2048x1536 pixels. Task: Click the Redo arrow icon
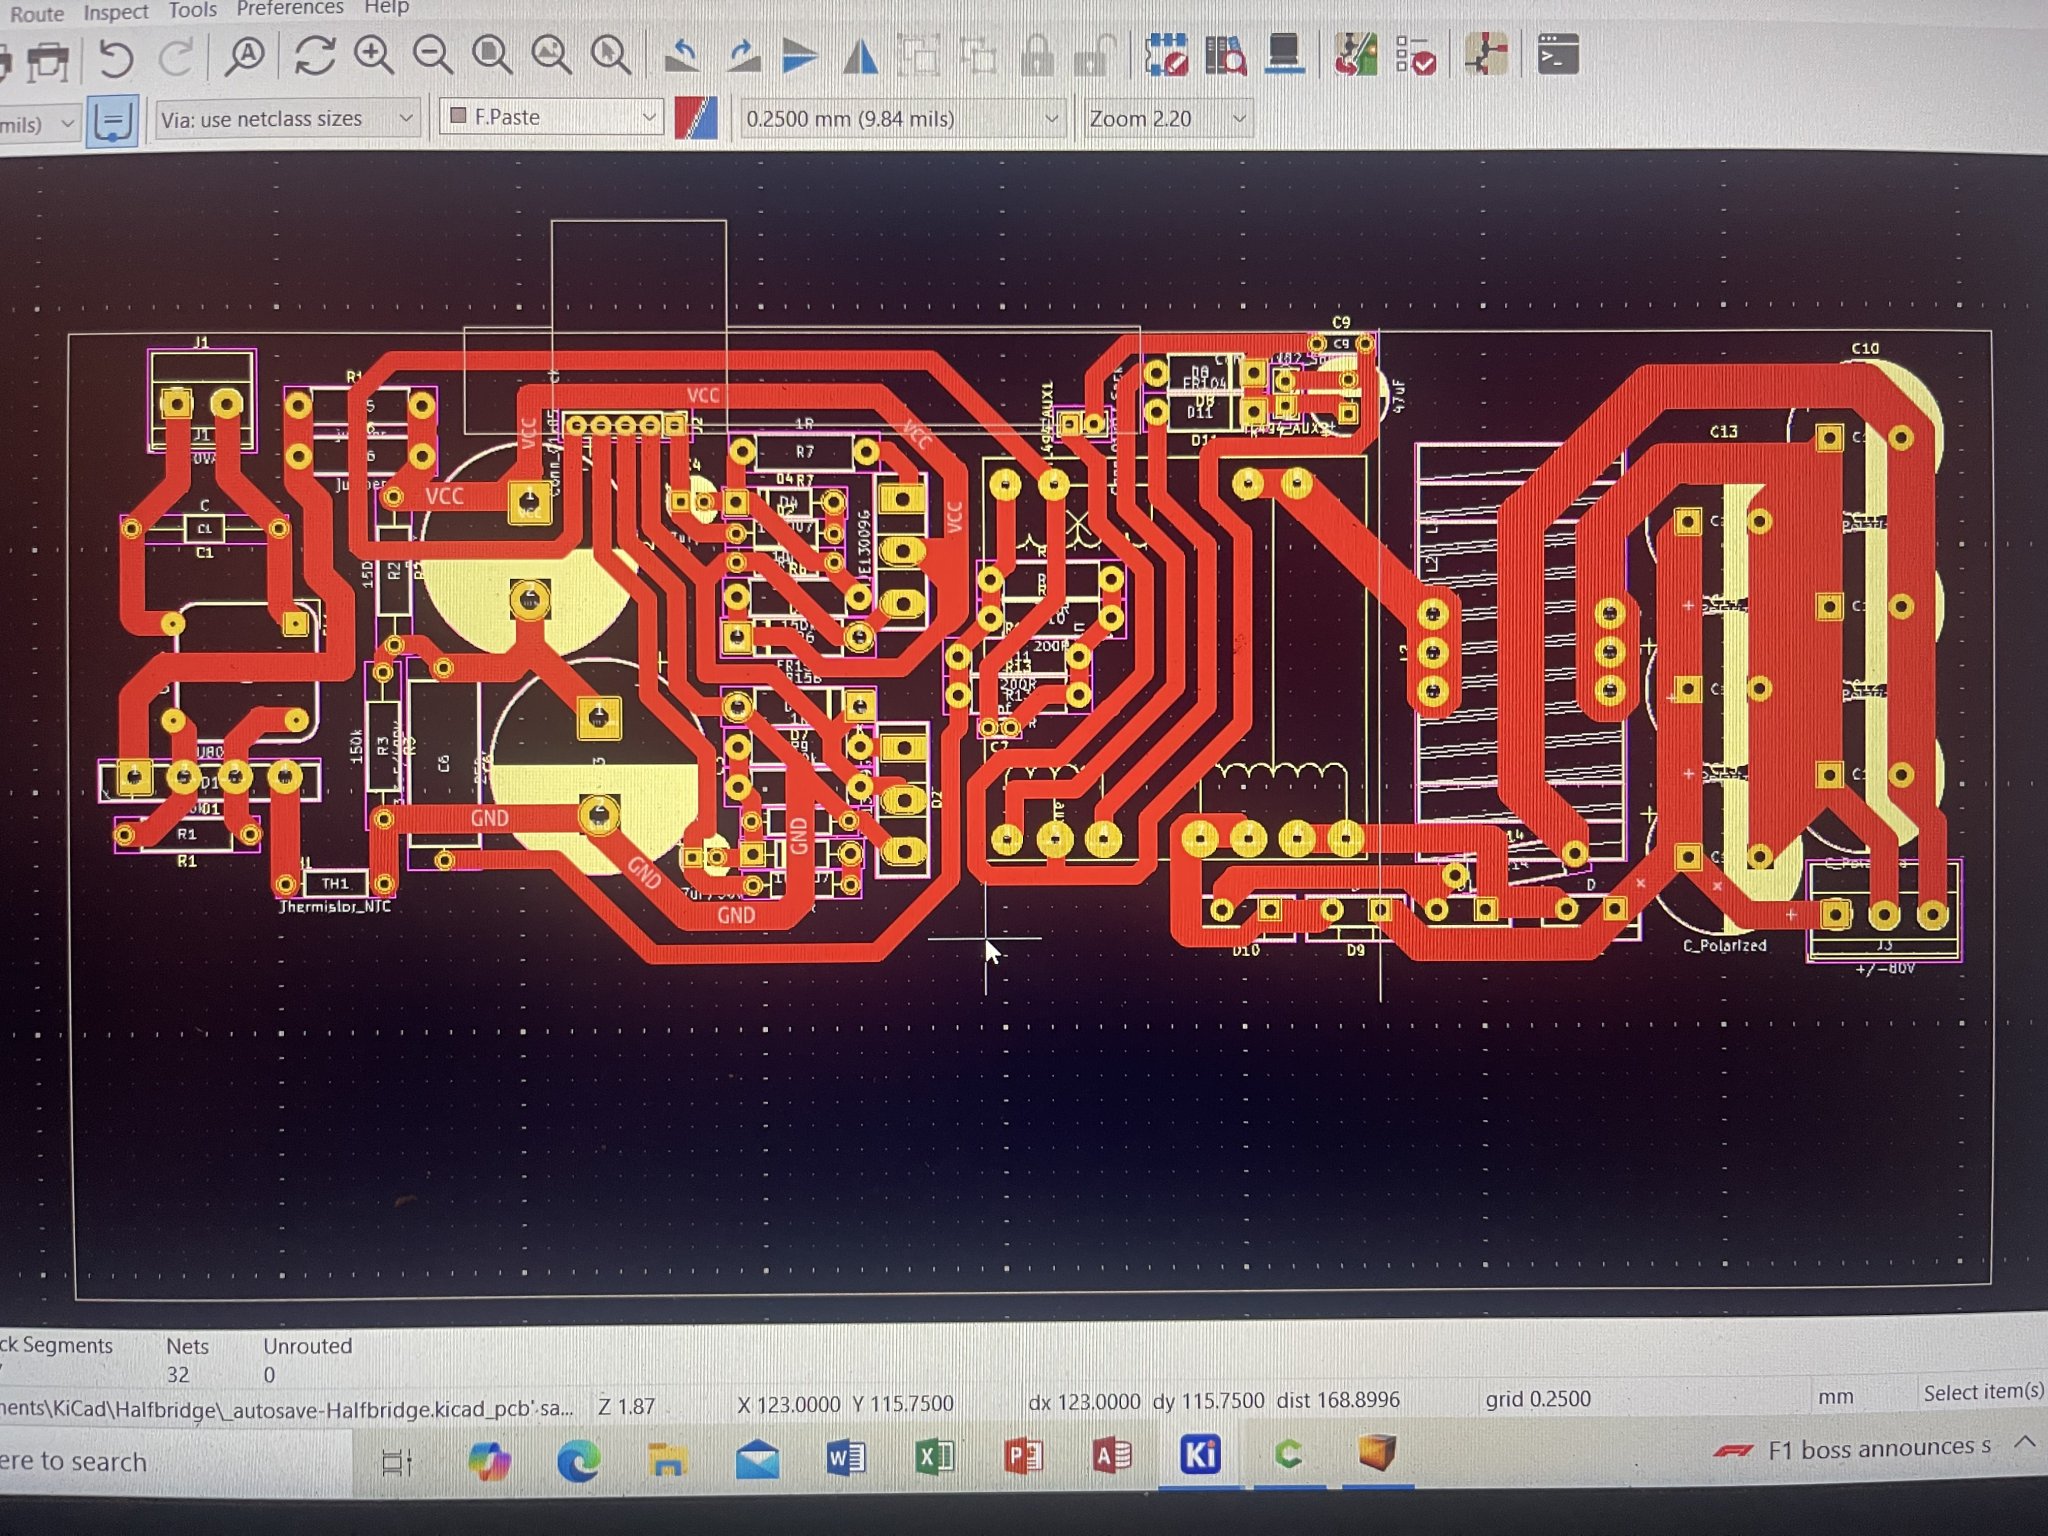point(176,58)
